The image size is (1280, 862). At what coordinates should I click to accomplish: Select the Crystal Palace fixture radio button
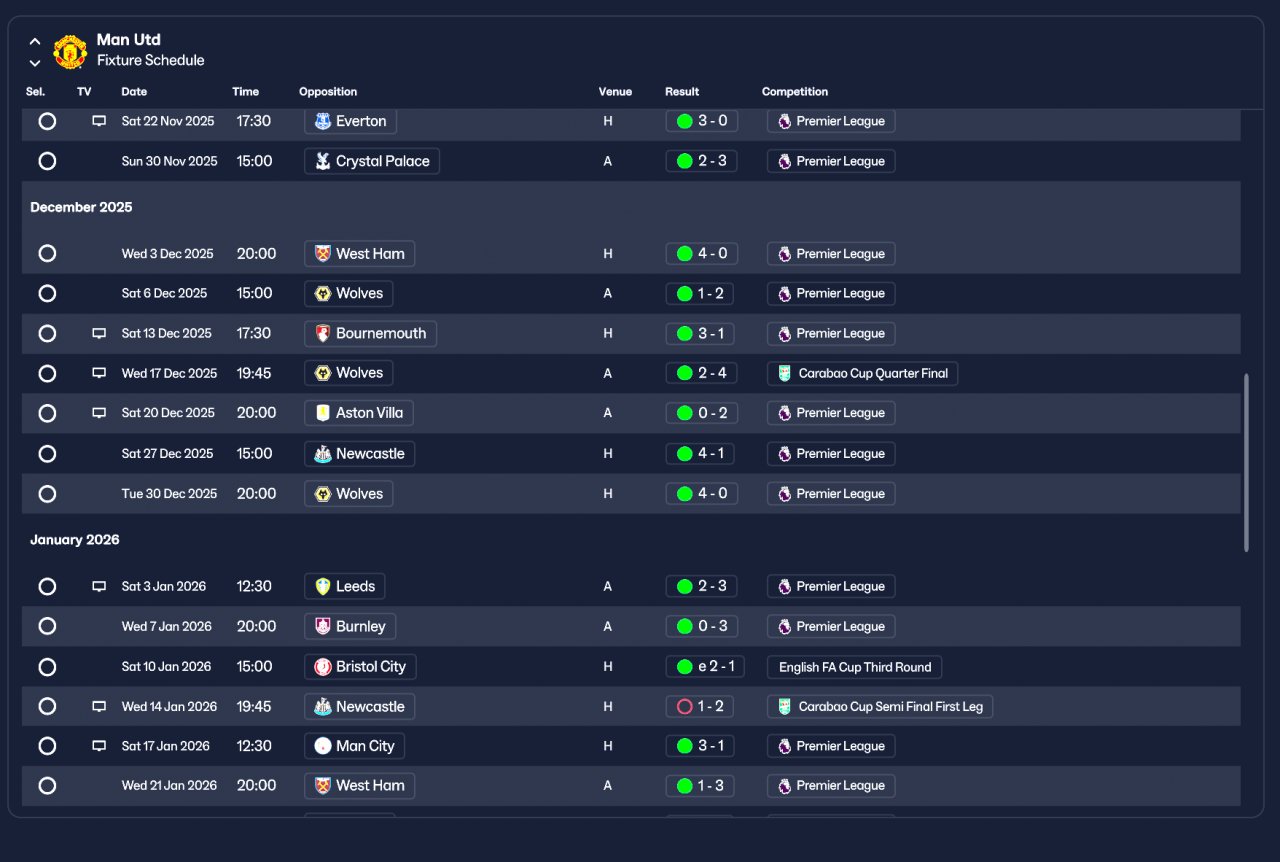point(47,161)
